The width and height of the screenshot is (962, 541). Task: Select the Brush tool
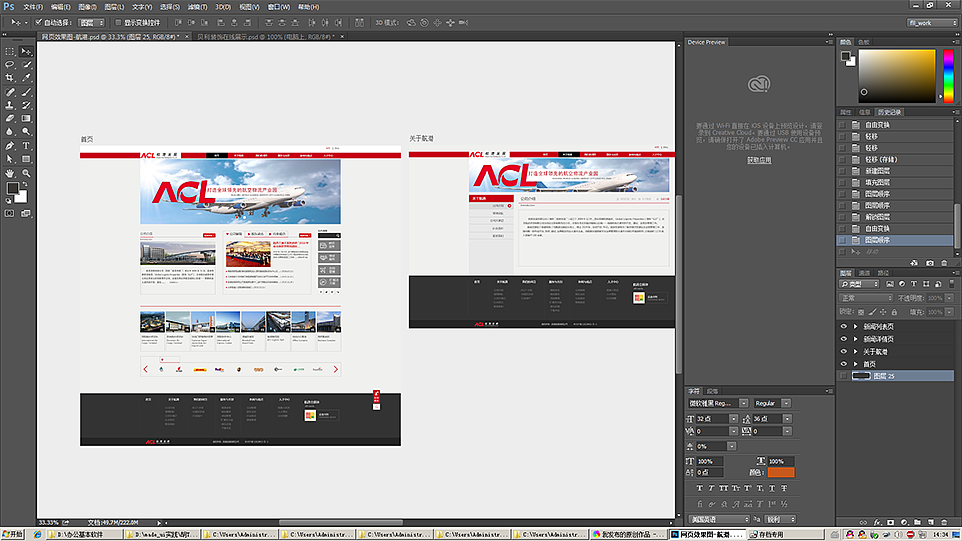coord(26,92)
